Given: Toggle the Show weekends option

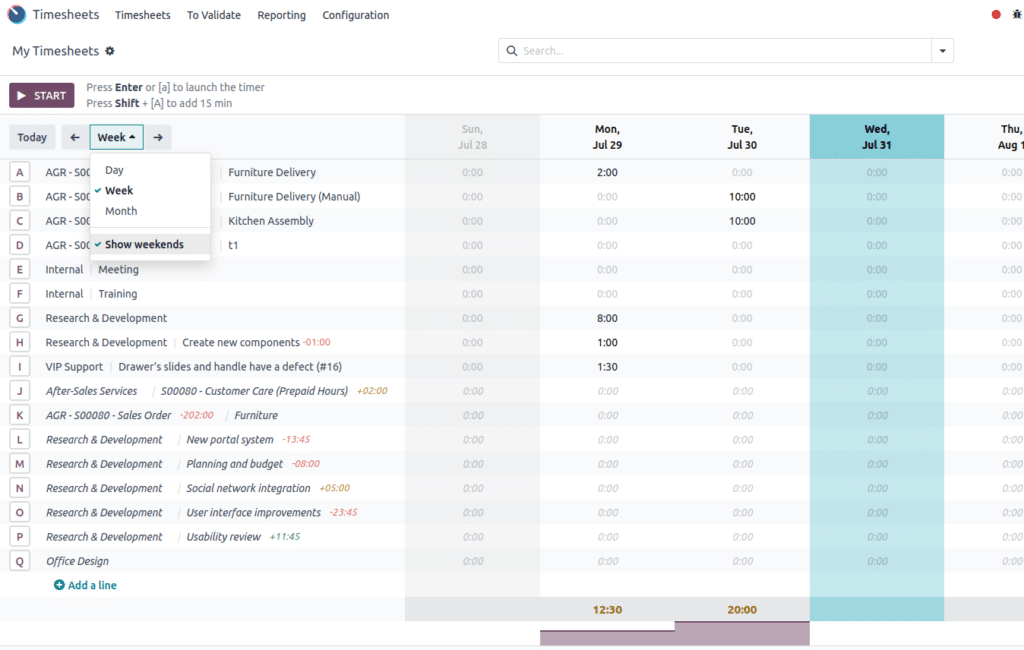Looking at the screenshot, I should click(150, 244).
